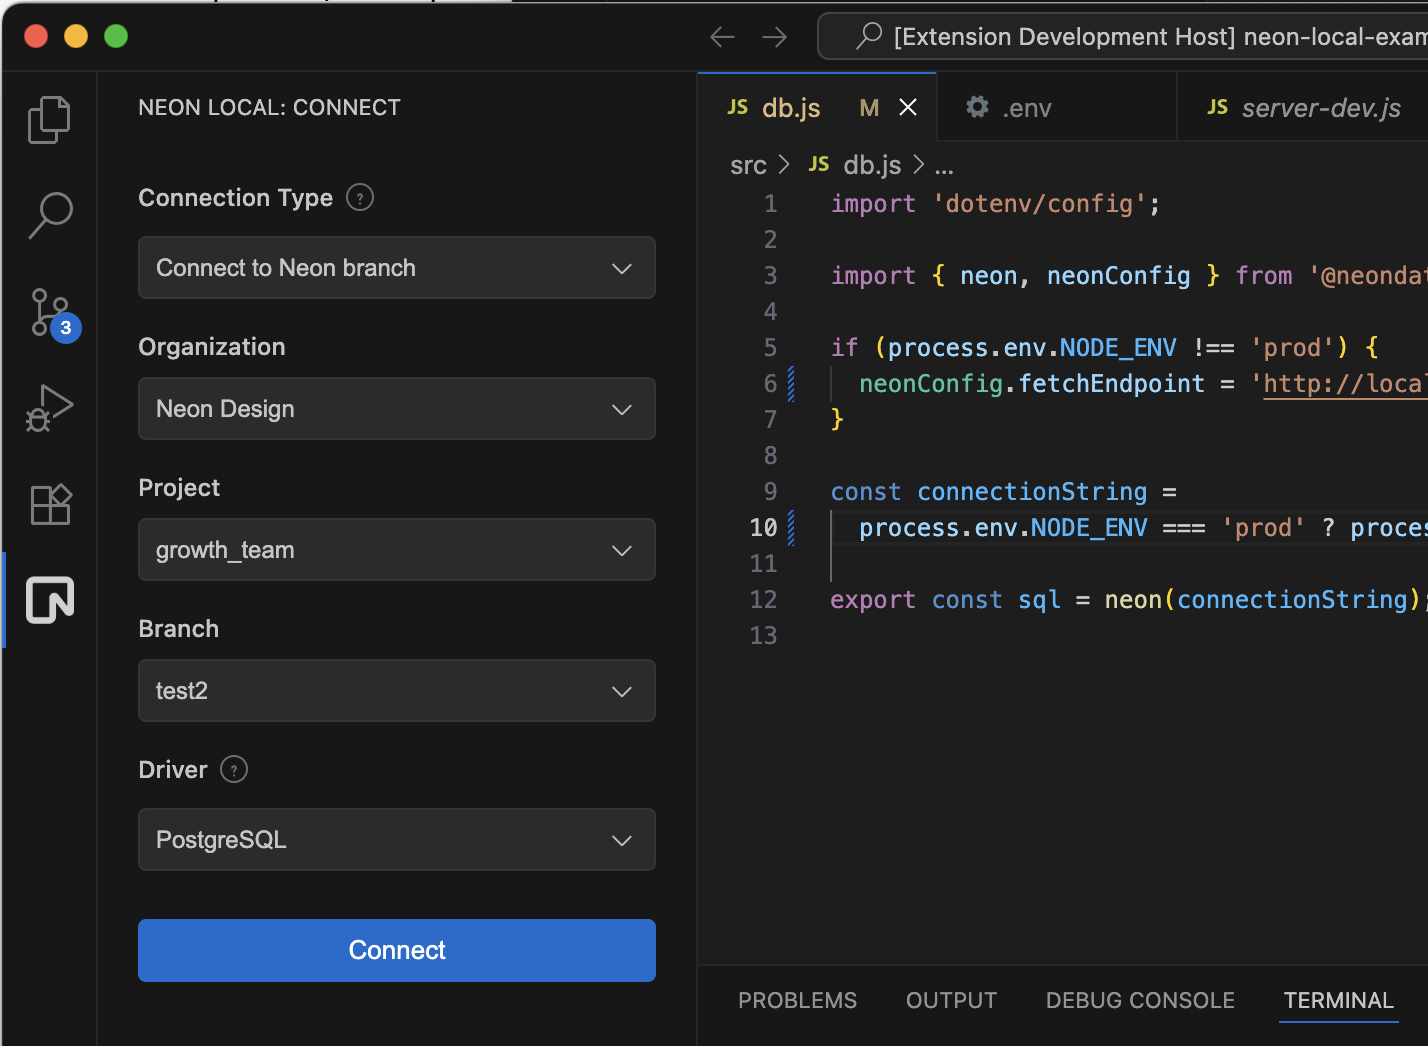Click the neonConfig.fetchEndpoint code on line 6

click(1032, 384)
